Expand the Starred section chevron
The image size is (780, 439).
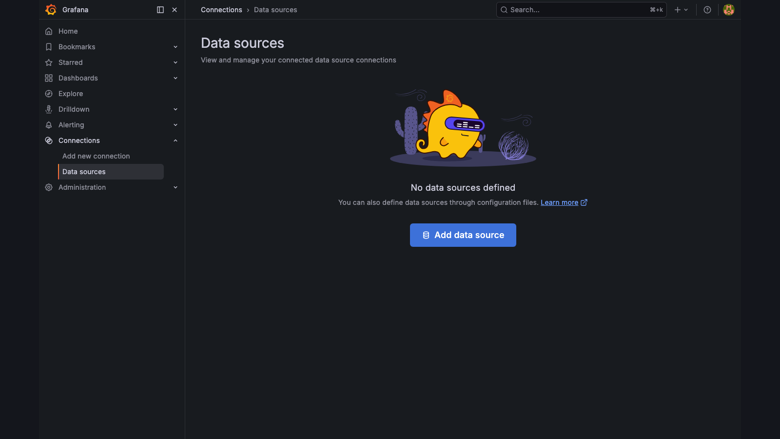tap(176, 62)
